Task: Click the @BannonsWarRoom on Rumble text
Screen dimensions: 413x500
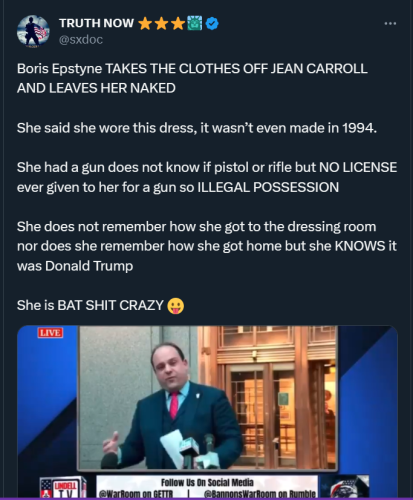Action: click(259, 494)
